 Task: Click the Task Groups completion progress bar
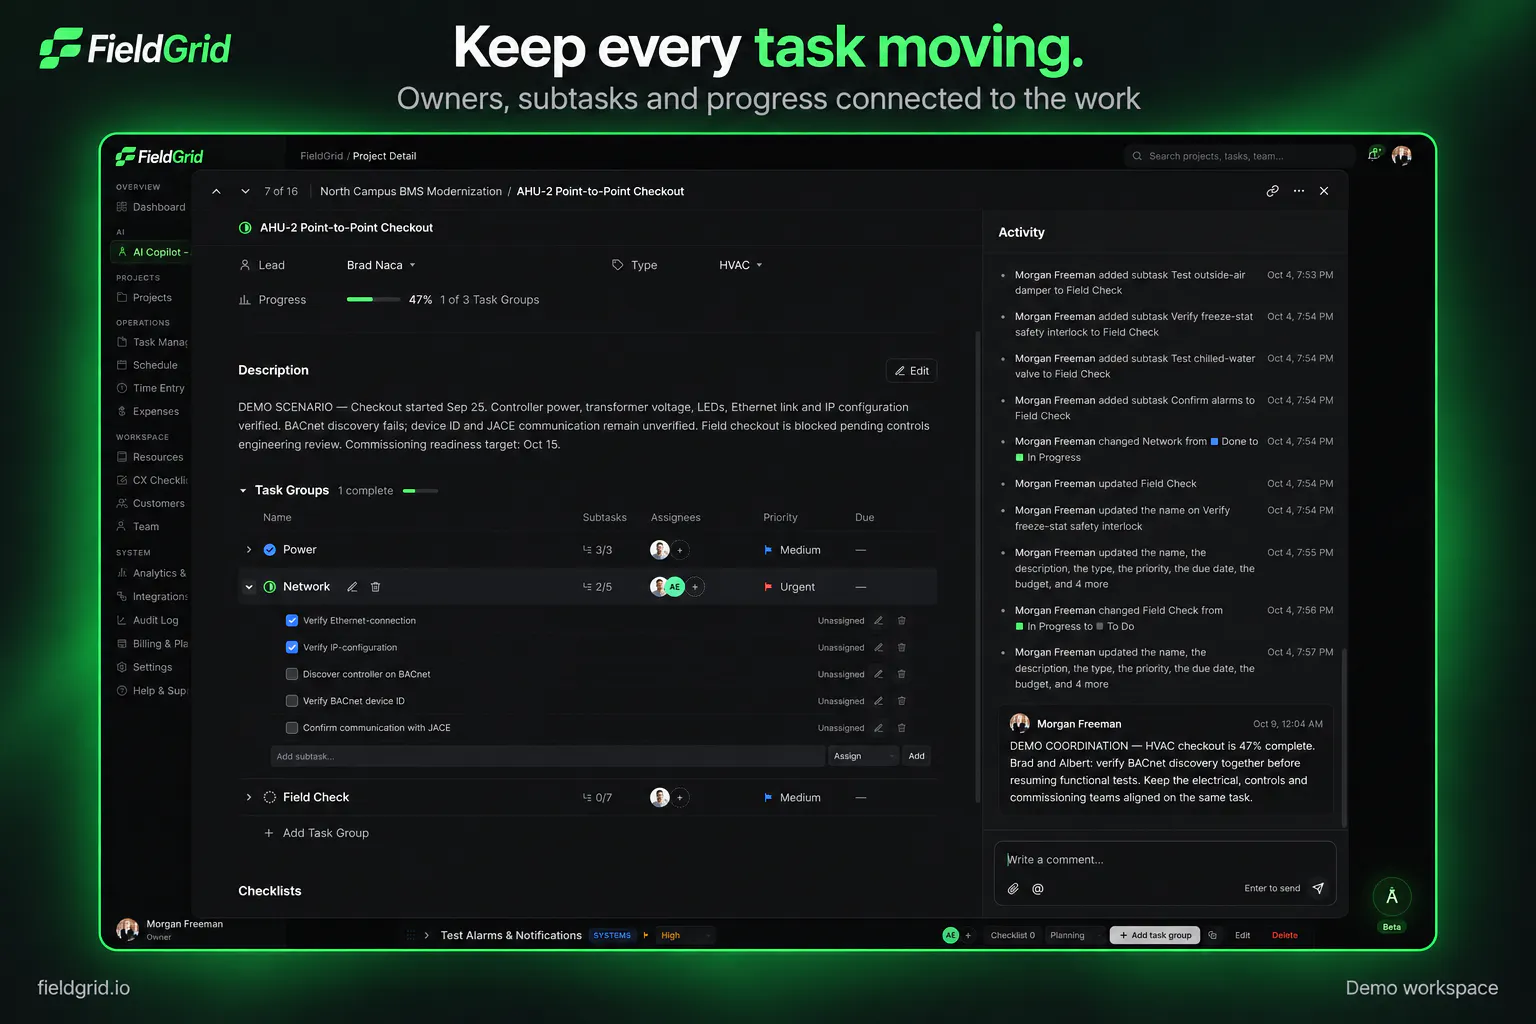tap(420, 491)
